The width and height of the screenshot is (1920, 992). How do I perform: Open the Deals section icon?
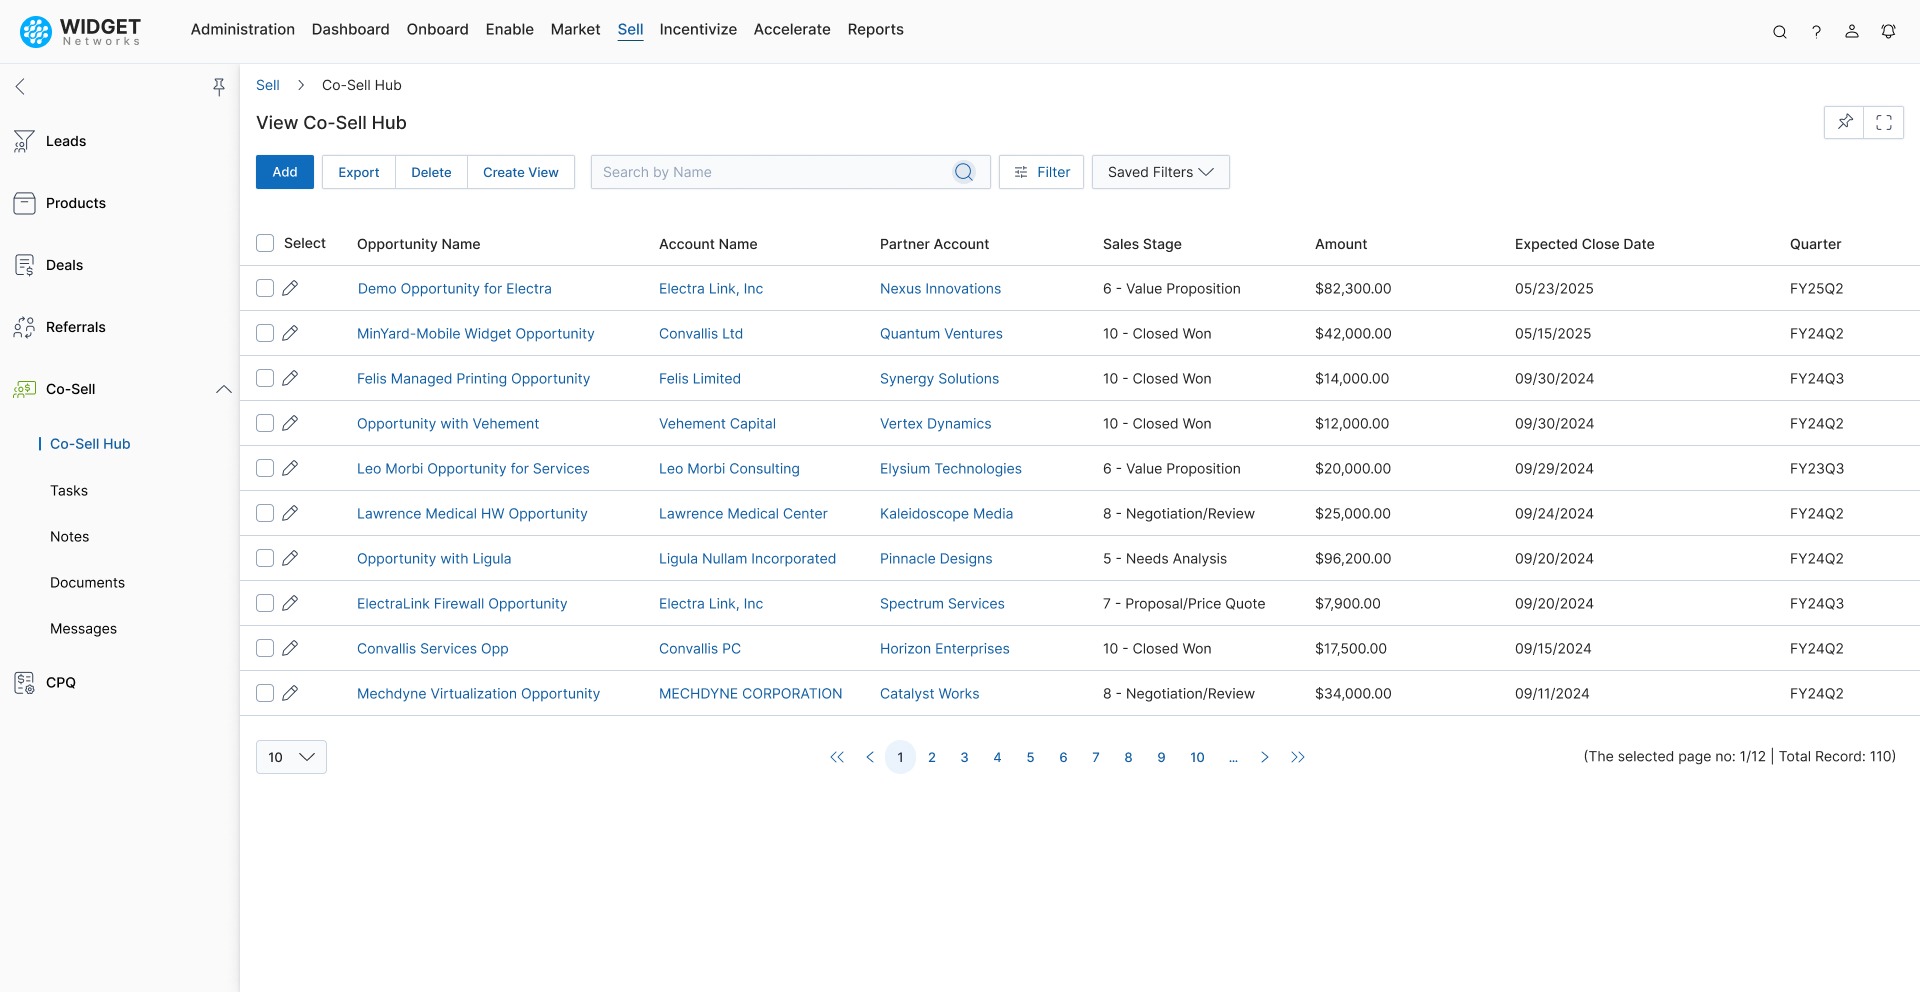click(23, 264)
